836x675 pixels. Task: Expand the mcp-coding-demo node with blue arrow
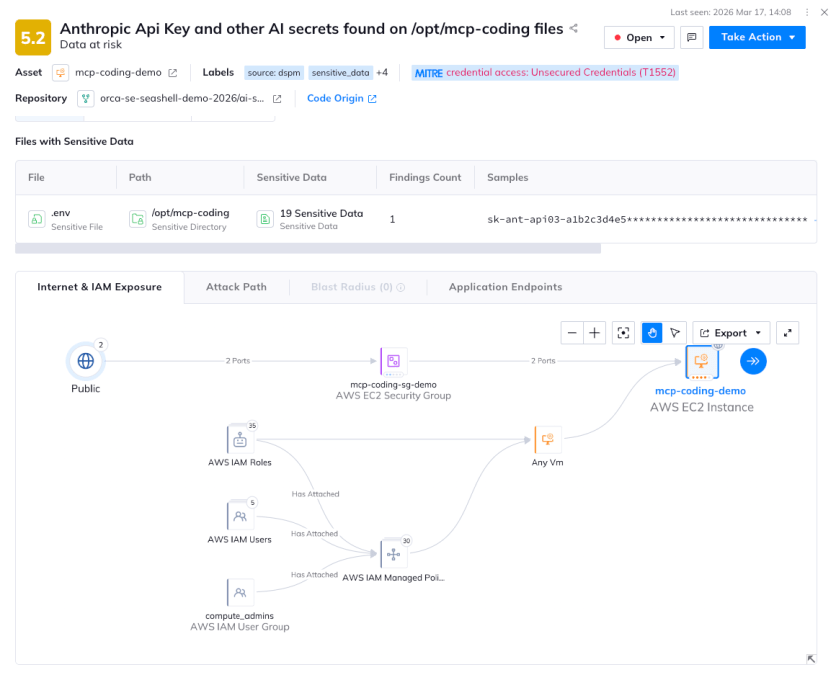point(753,361)
